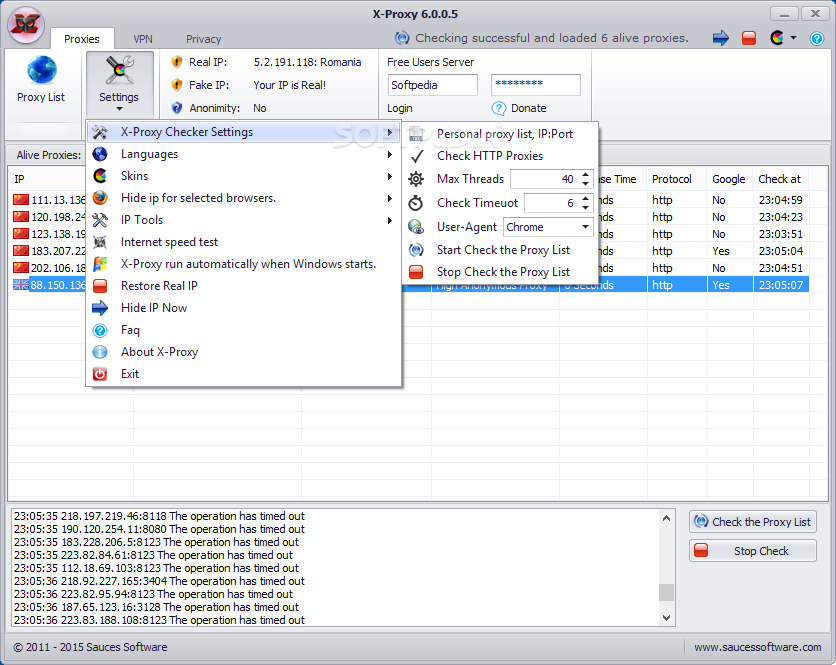Image resolution: width=836 pixels, height=665 pixels.
Task: Toggle X-Proxy run automatically when Windows starts
Action: tap(248, 264)
